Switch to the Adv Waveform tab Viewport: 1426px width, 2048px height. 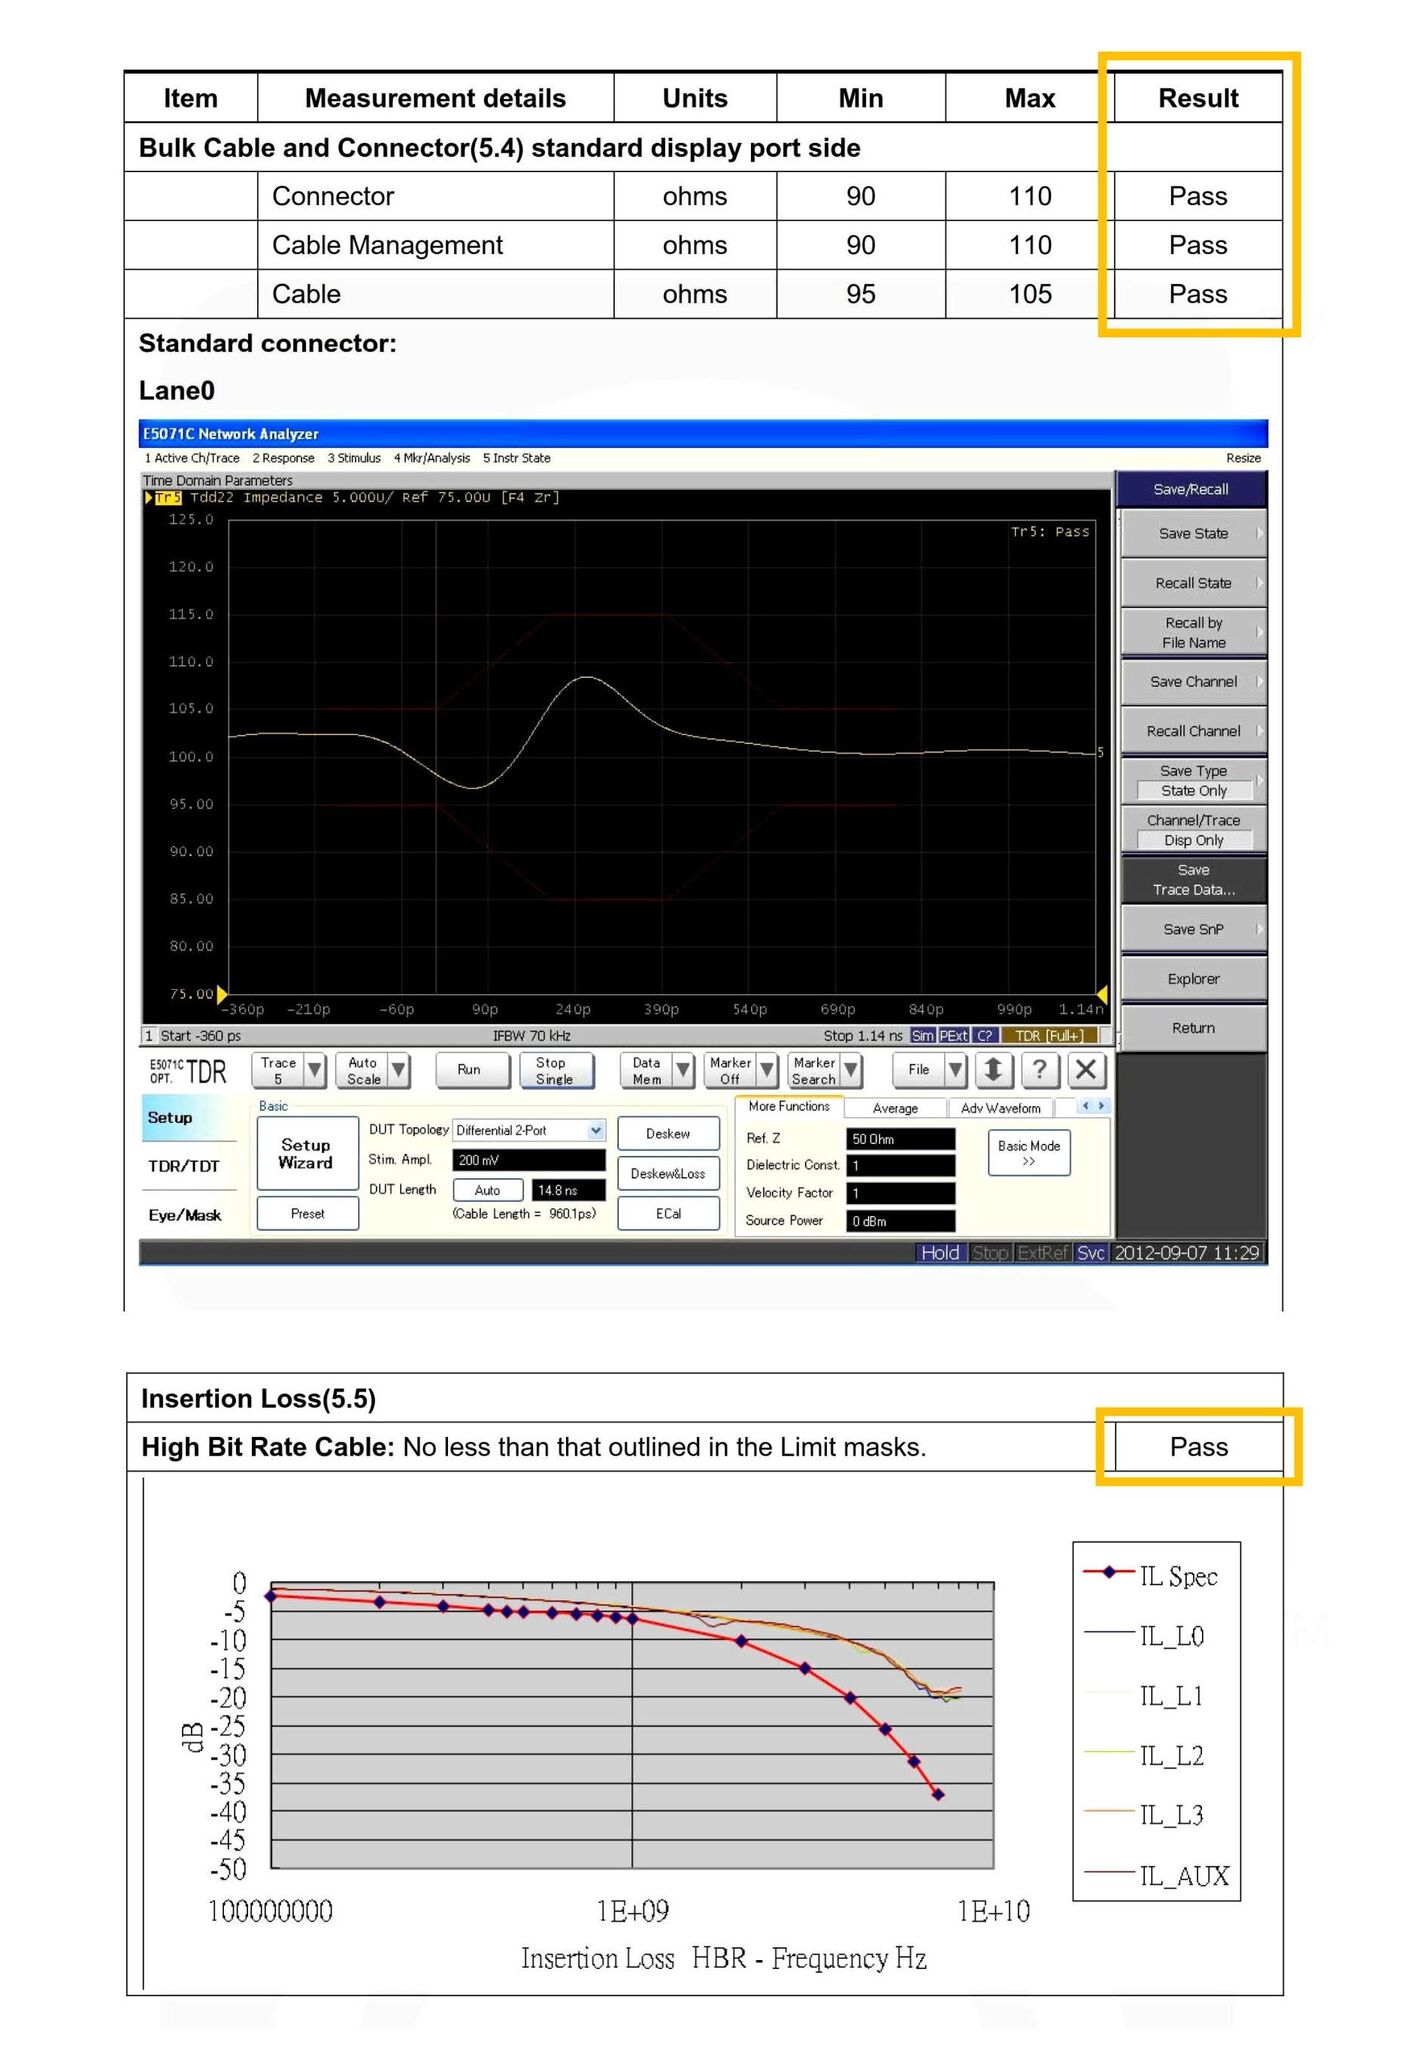(1000, 1108)
